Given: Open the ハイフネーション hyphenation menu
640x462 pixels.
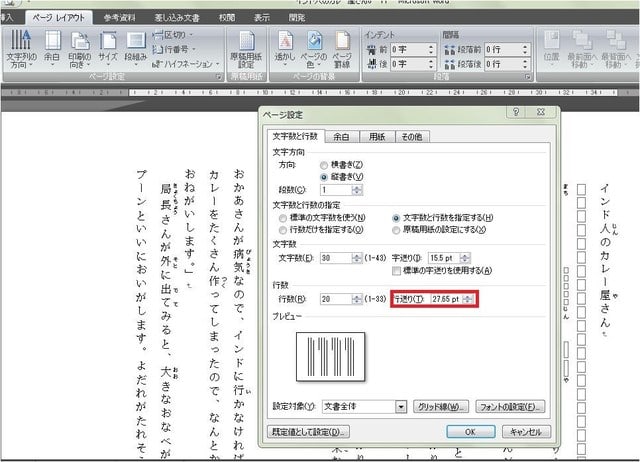Looking at the screenshot, I should point(186,64).
